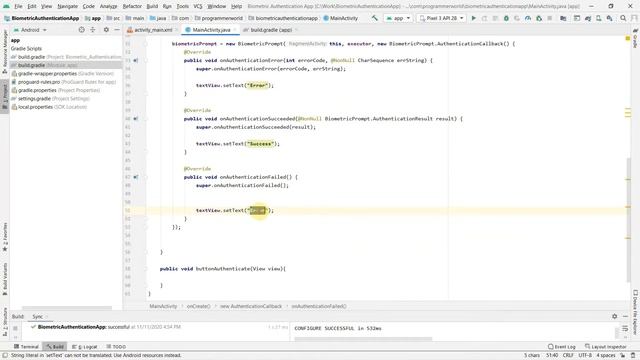
Task: Change the 4 spaces indent setting
Action: coord(606,356)
